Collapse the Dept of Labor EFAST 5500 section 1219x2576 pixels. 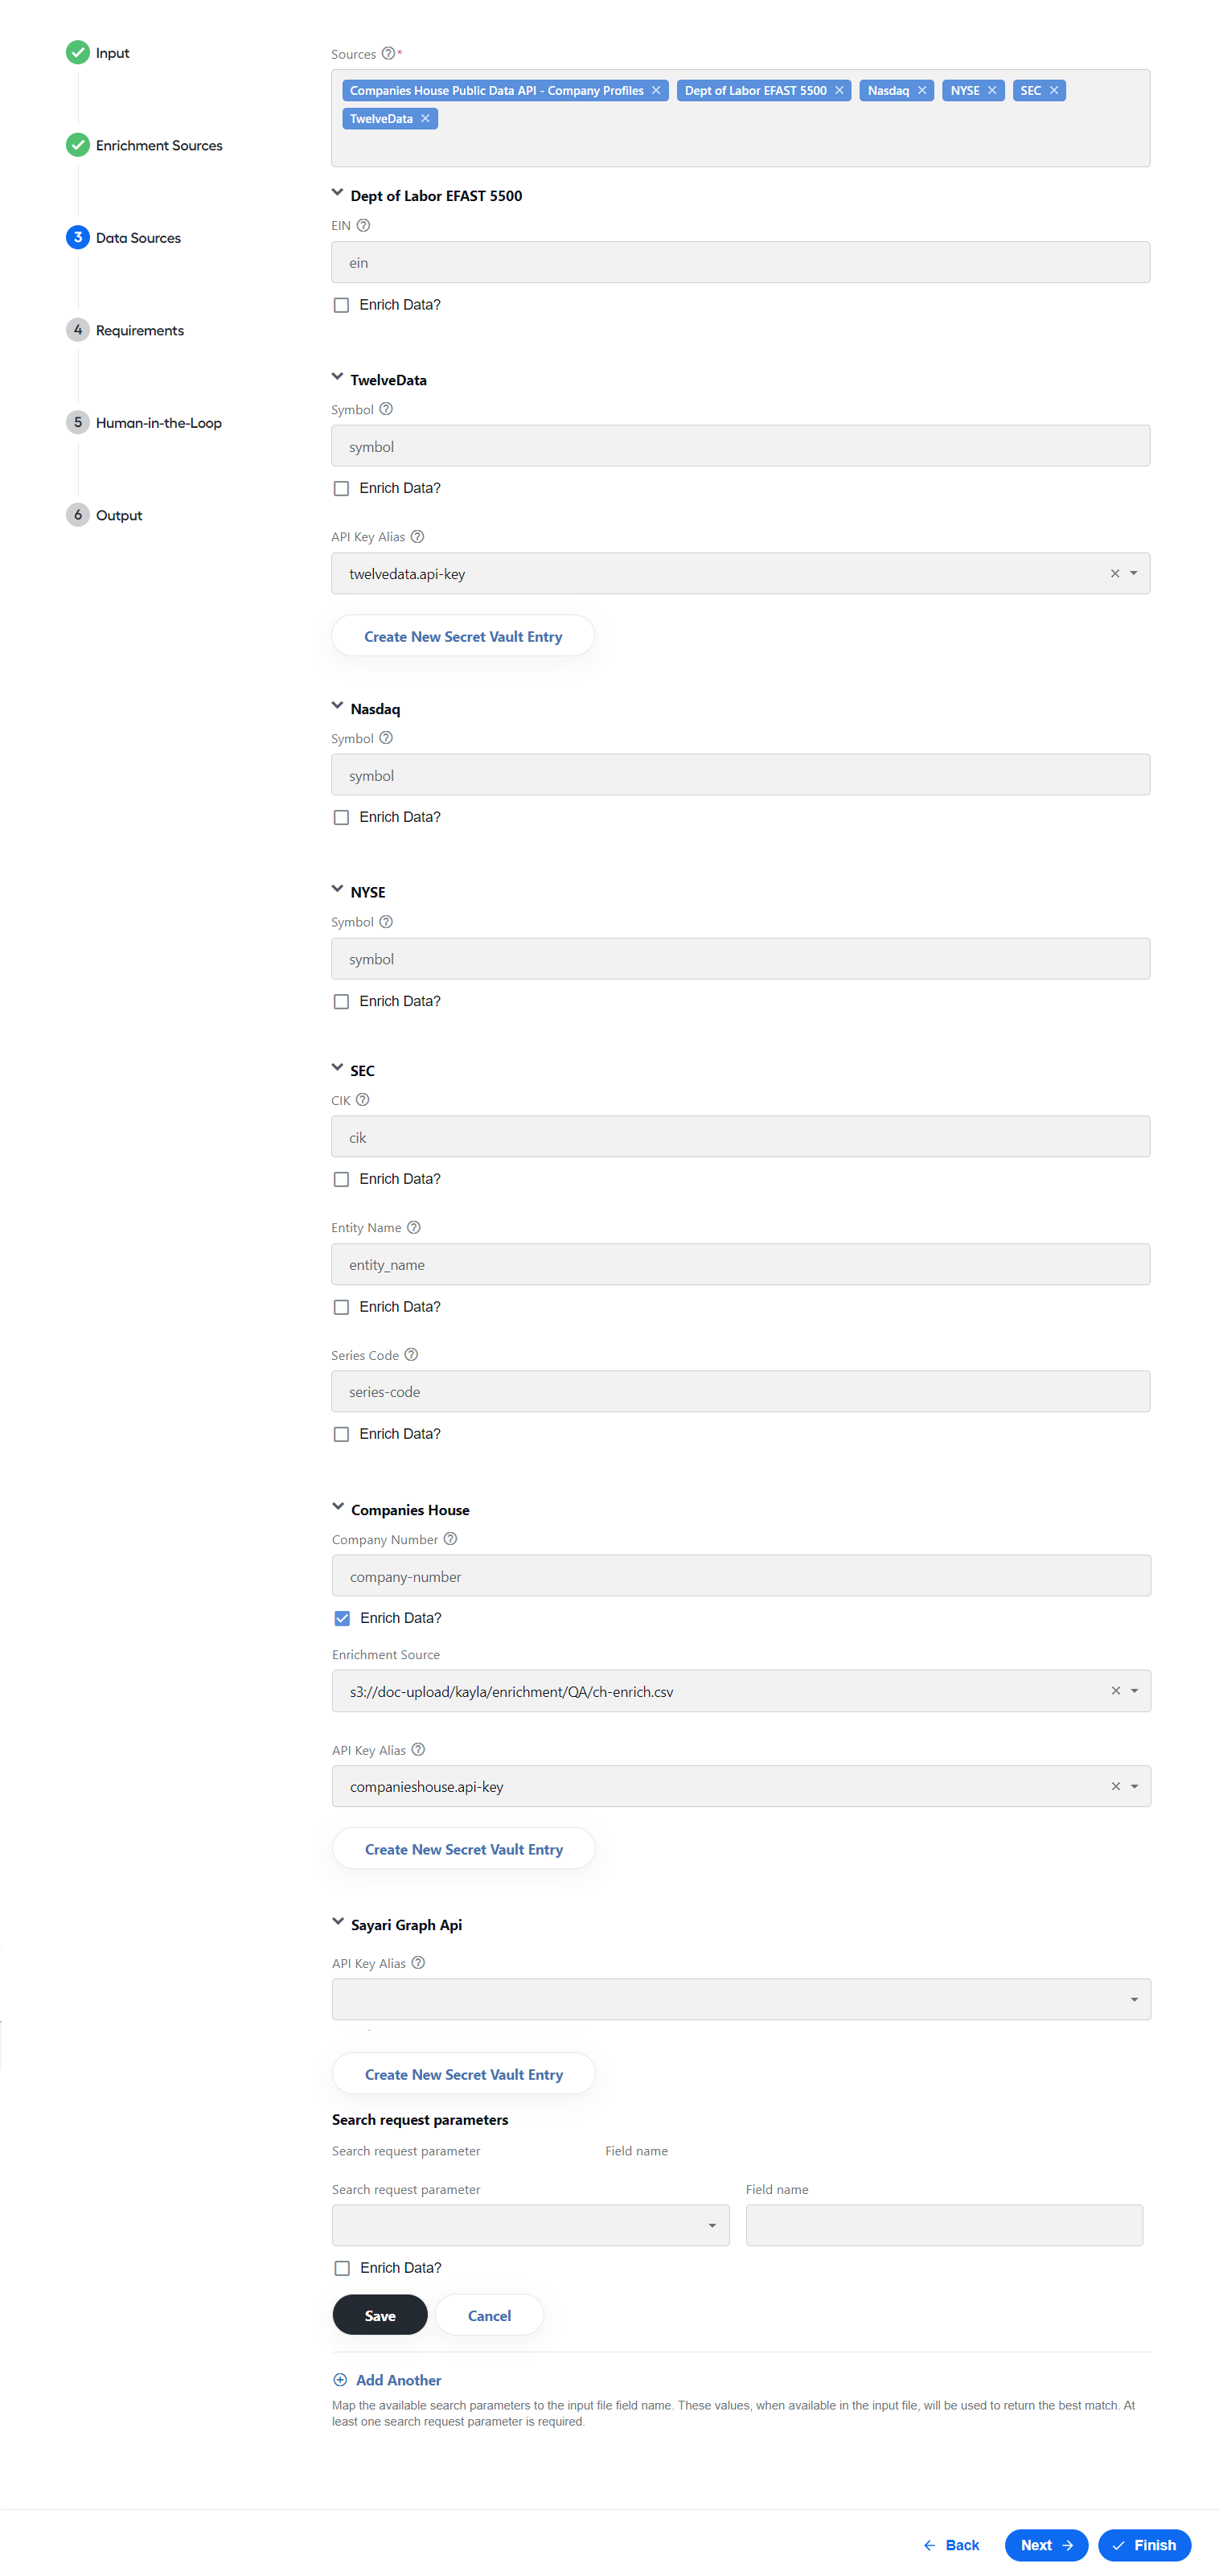(x=337, y=194)
